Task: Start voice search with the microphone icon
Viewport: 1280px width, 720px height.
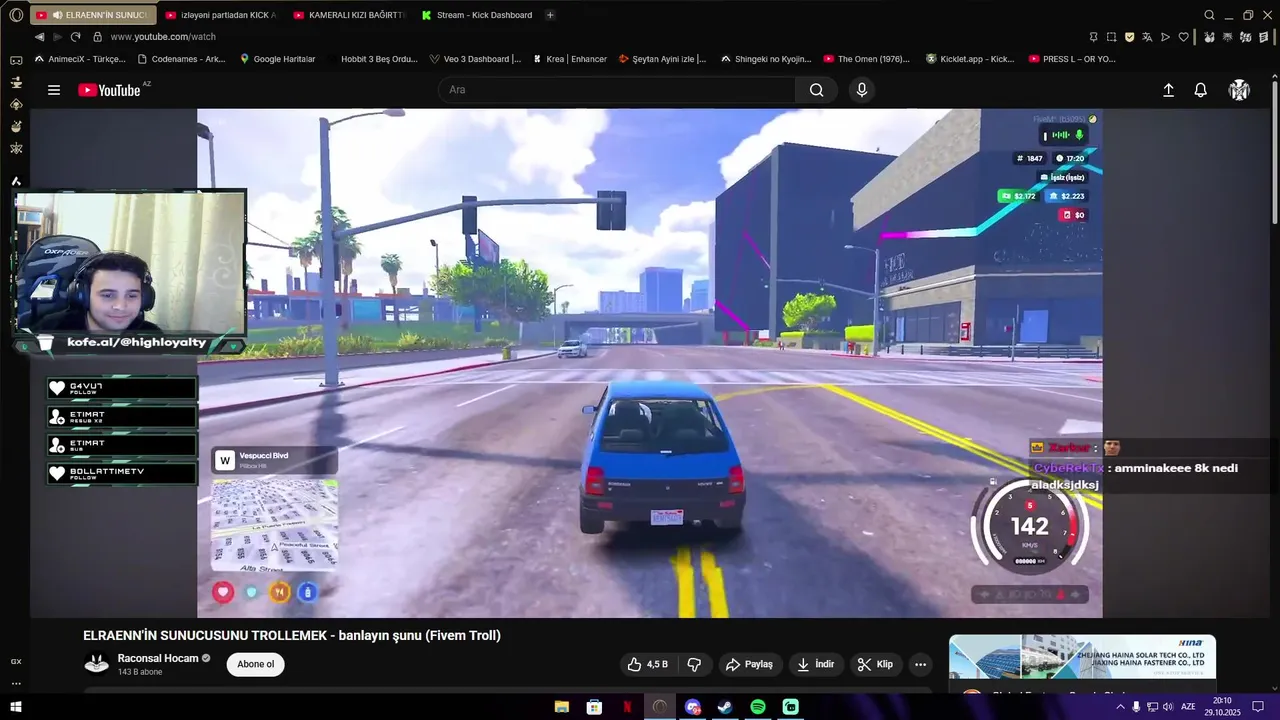Action: click(x=862, y=90)
